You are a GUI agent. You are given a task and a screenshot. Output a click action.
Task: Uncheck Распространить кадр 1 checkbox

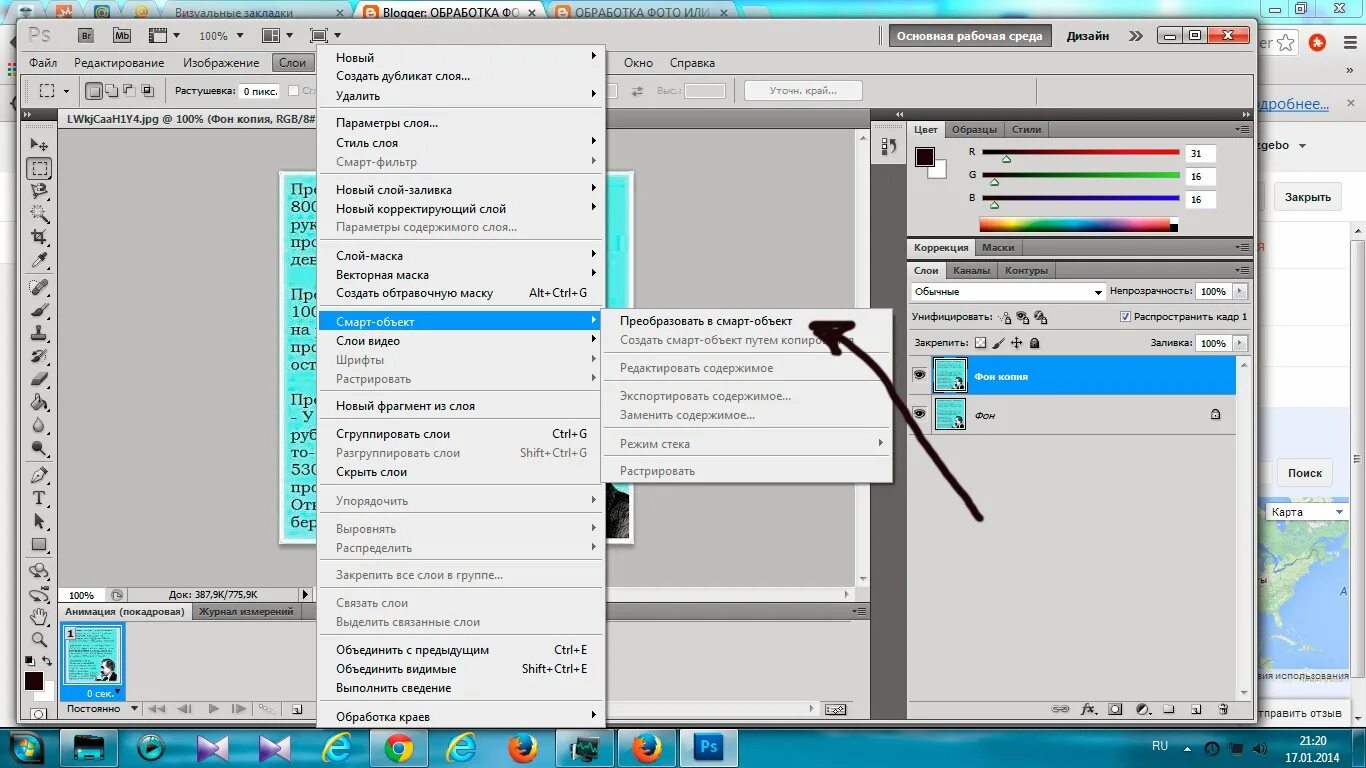1125,317
